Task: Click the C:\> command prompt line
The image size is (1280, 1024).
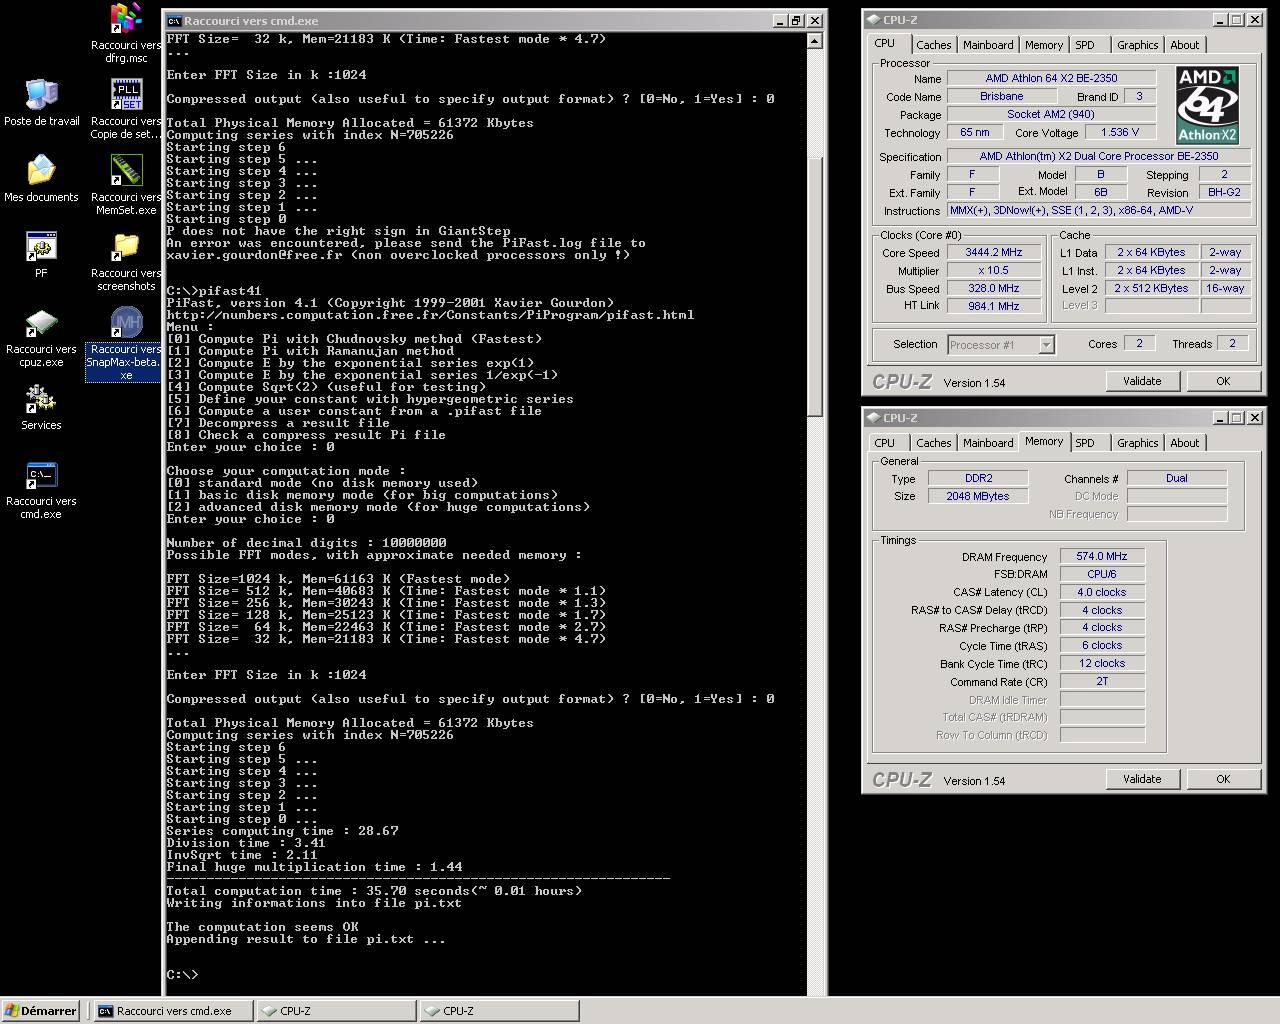Action: [x=182, y=975]
